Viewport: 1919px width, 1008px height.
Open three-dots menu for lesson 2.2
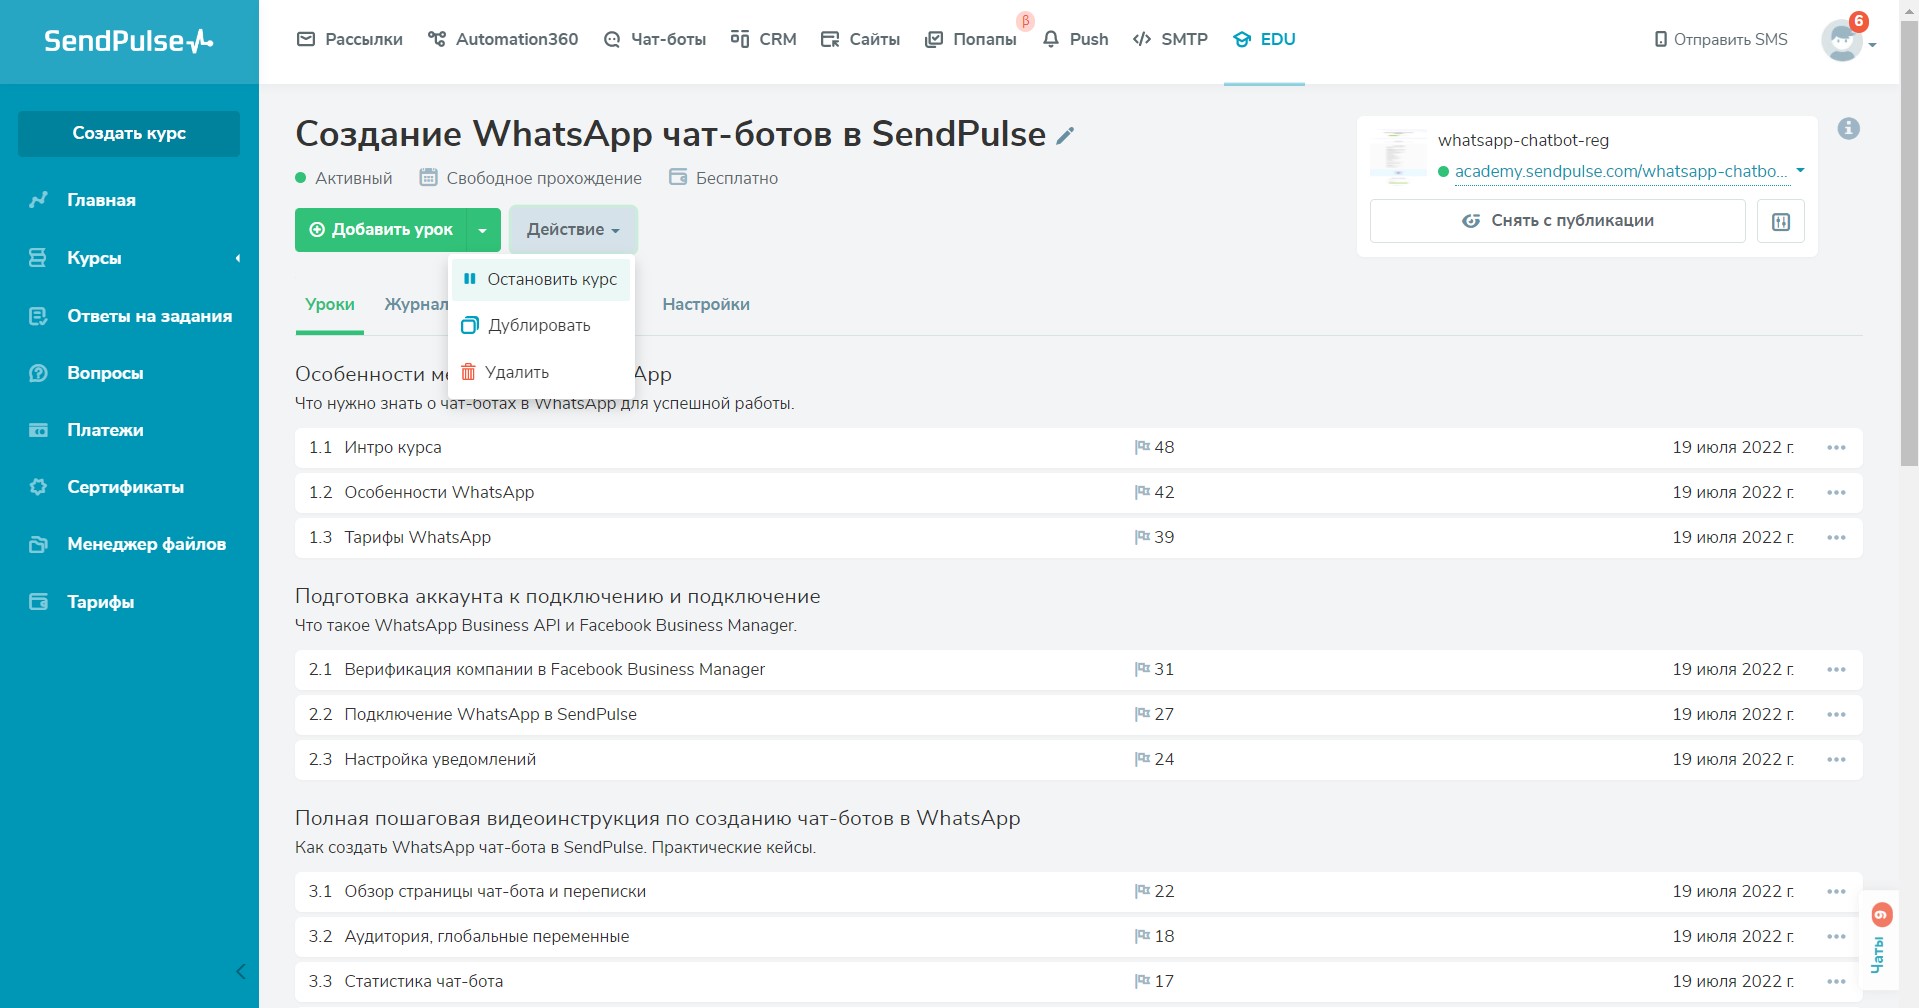point(1836,714)
